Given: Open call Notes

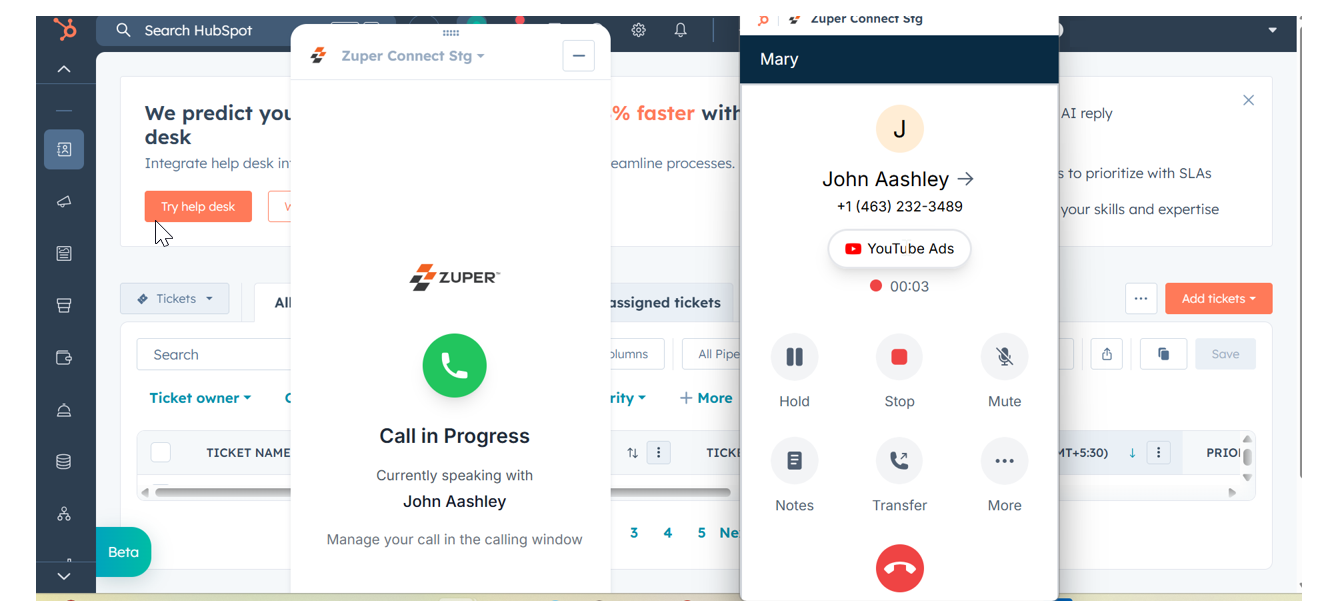Looking at the screenshot, I should [794, 461].
